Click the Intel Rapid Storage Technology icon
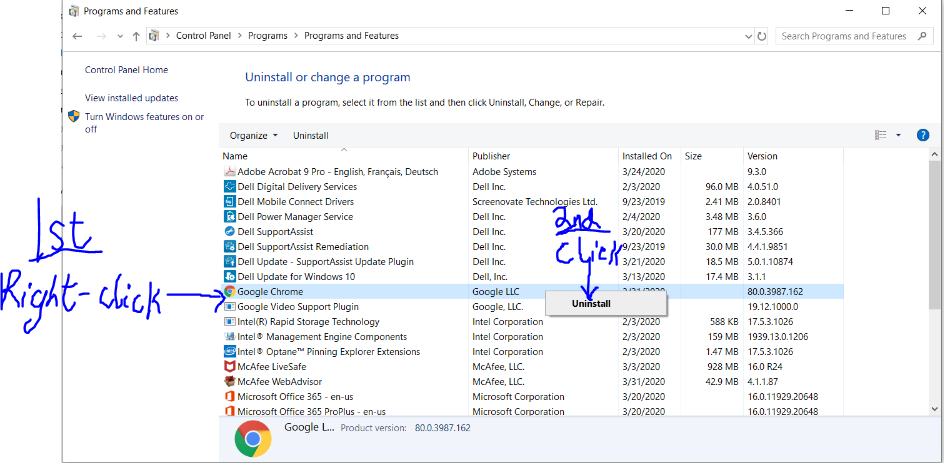This screenshot has height=463, width=944. pos(229,322)
